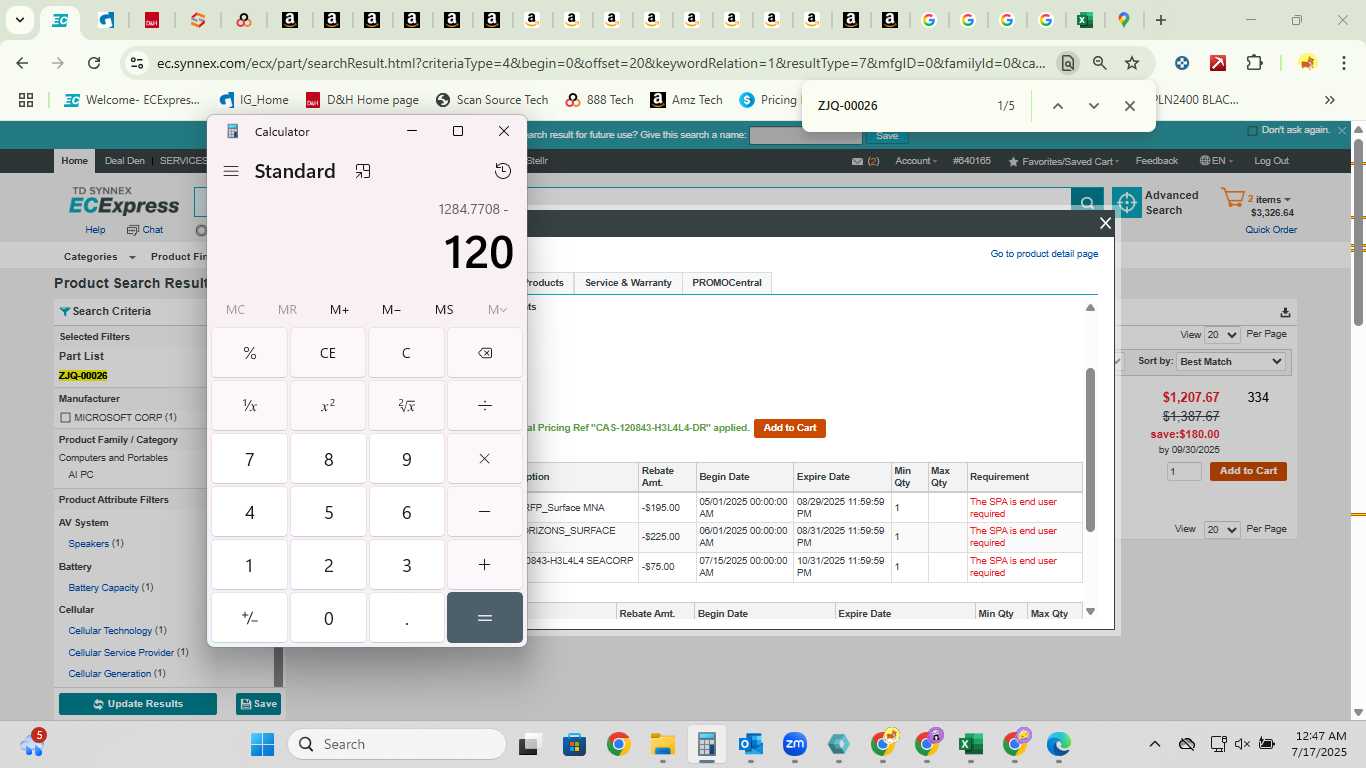Open View per page dropdown above Sort by
The height and width of the screenshot is (768, 1366).
pyautogui.click(x=1222, y=335)
